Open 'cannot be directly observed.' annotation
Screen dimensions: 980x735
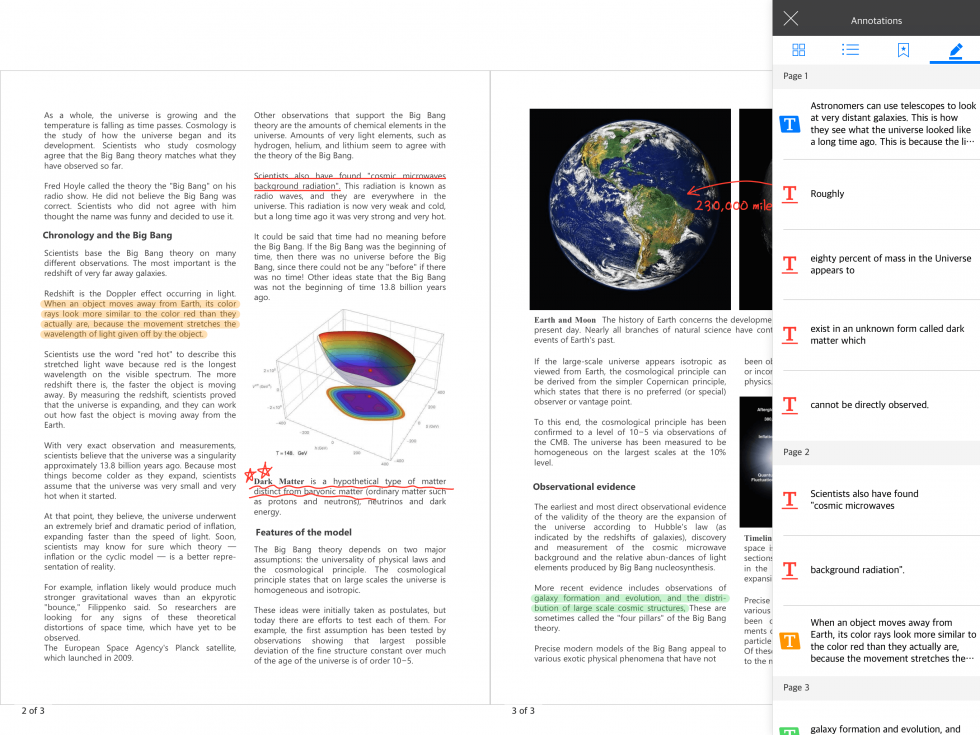pos(876,404)
